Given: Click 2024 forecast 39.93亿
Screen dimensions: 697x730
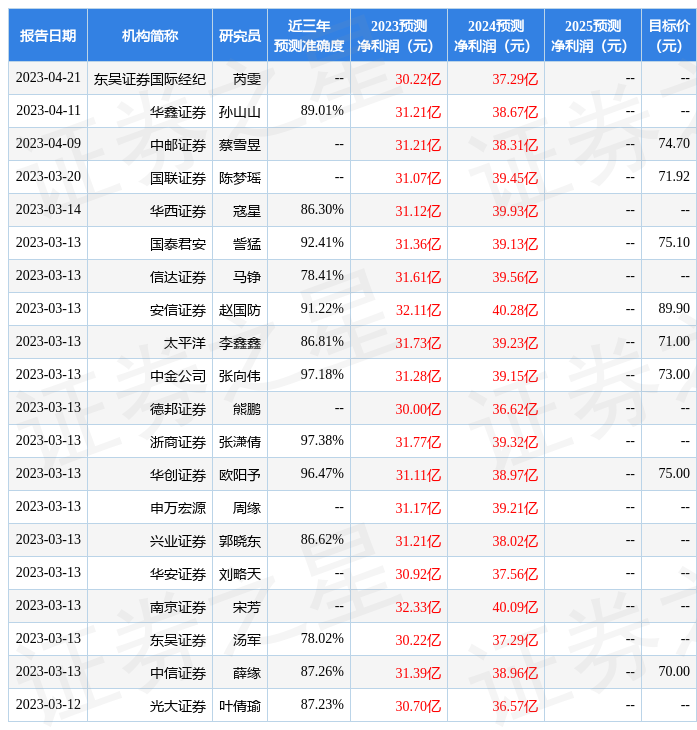Looking at the screenshot, I should coord(515,211).
